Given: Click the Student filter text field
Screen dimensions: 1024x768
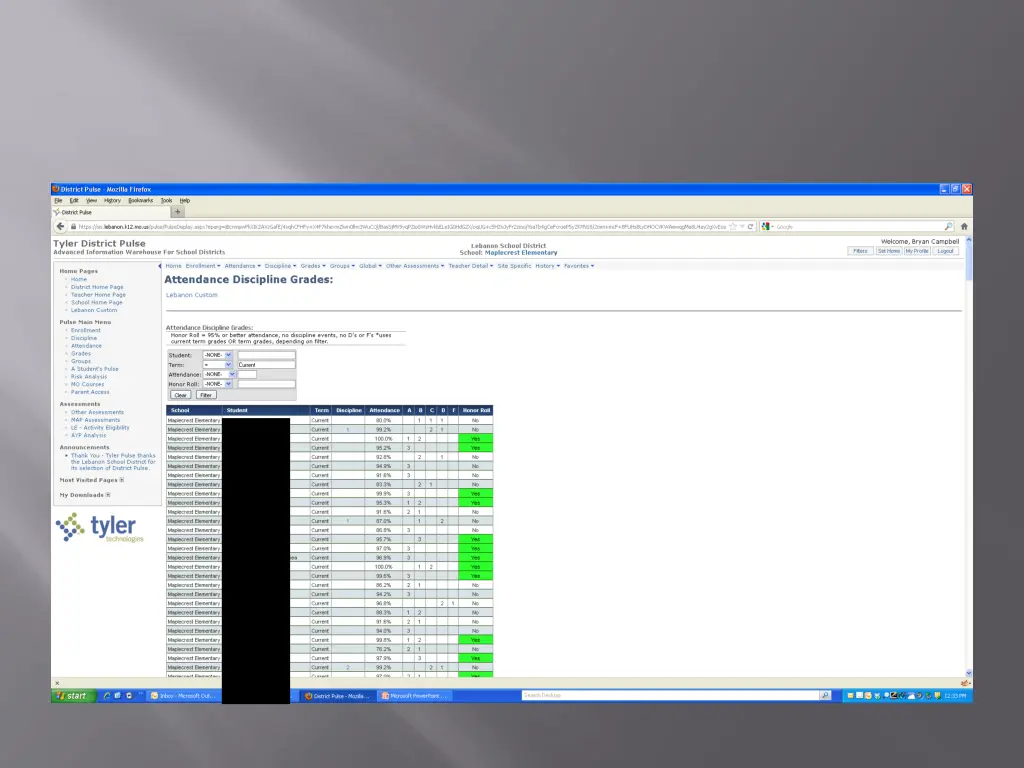Looking at the screenshot, I should click(266, 355).
